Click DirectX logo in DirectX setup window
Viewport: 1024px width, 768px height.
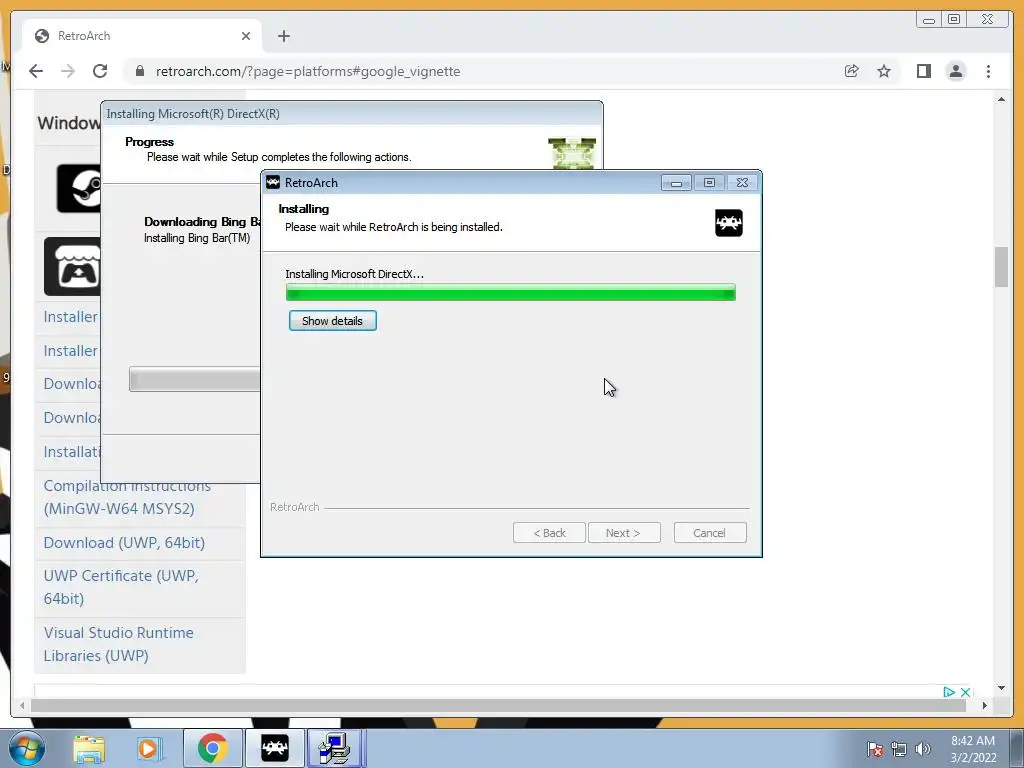[571, 153]
